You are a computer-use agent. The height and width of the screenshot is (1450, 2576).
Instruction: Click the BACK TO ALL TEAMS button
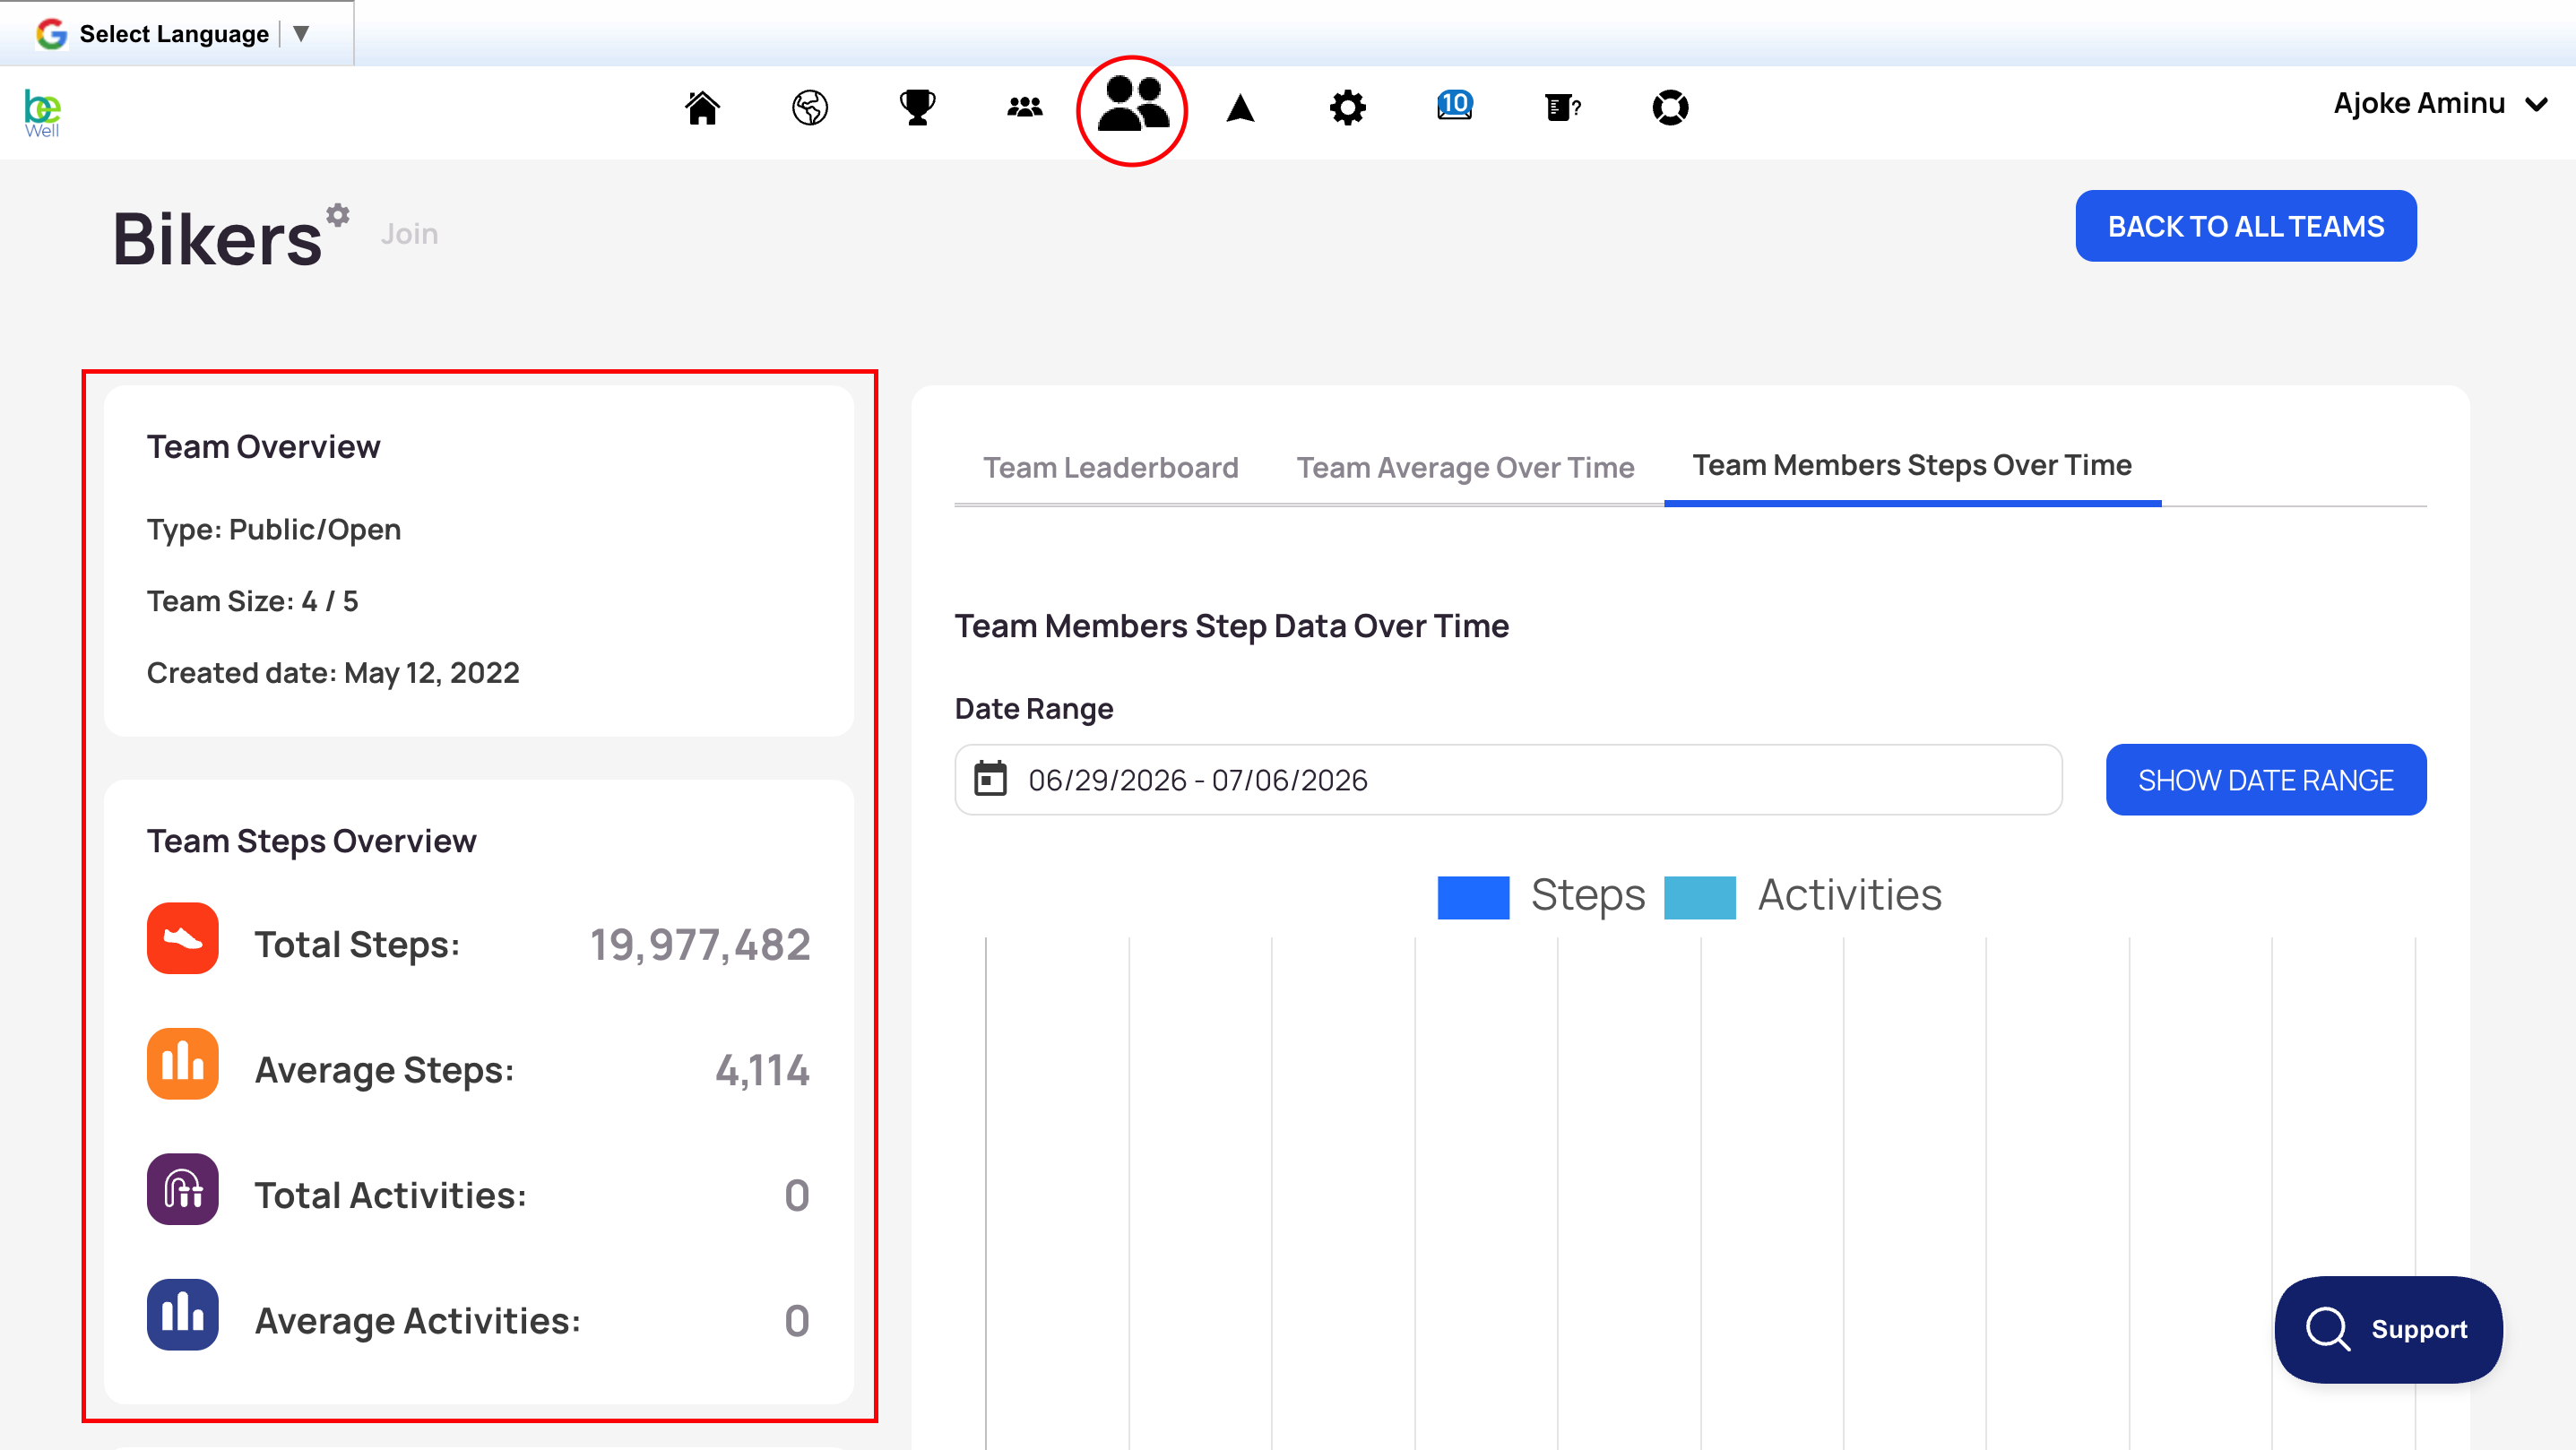[2246, 226]
